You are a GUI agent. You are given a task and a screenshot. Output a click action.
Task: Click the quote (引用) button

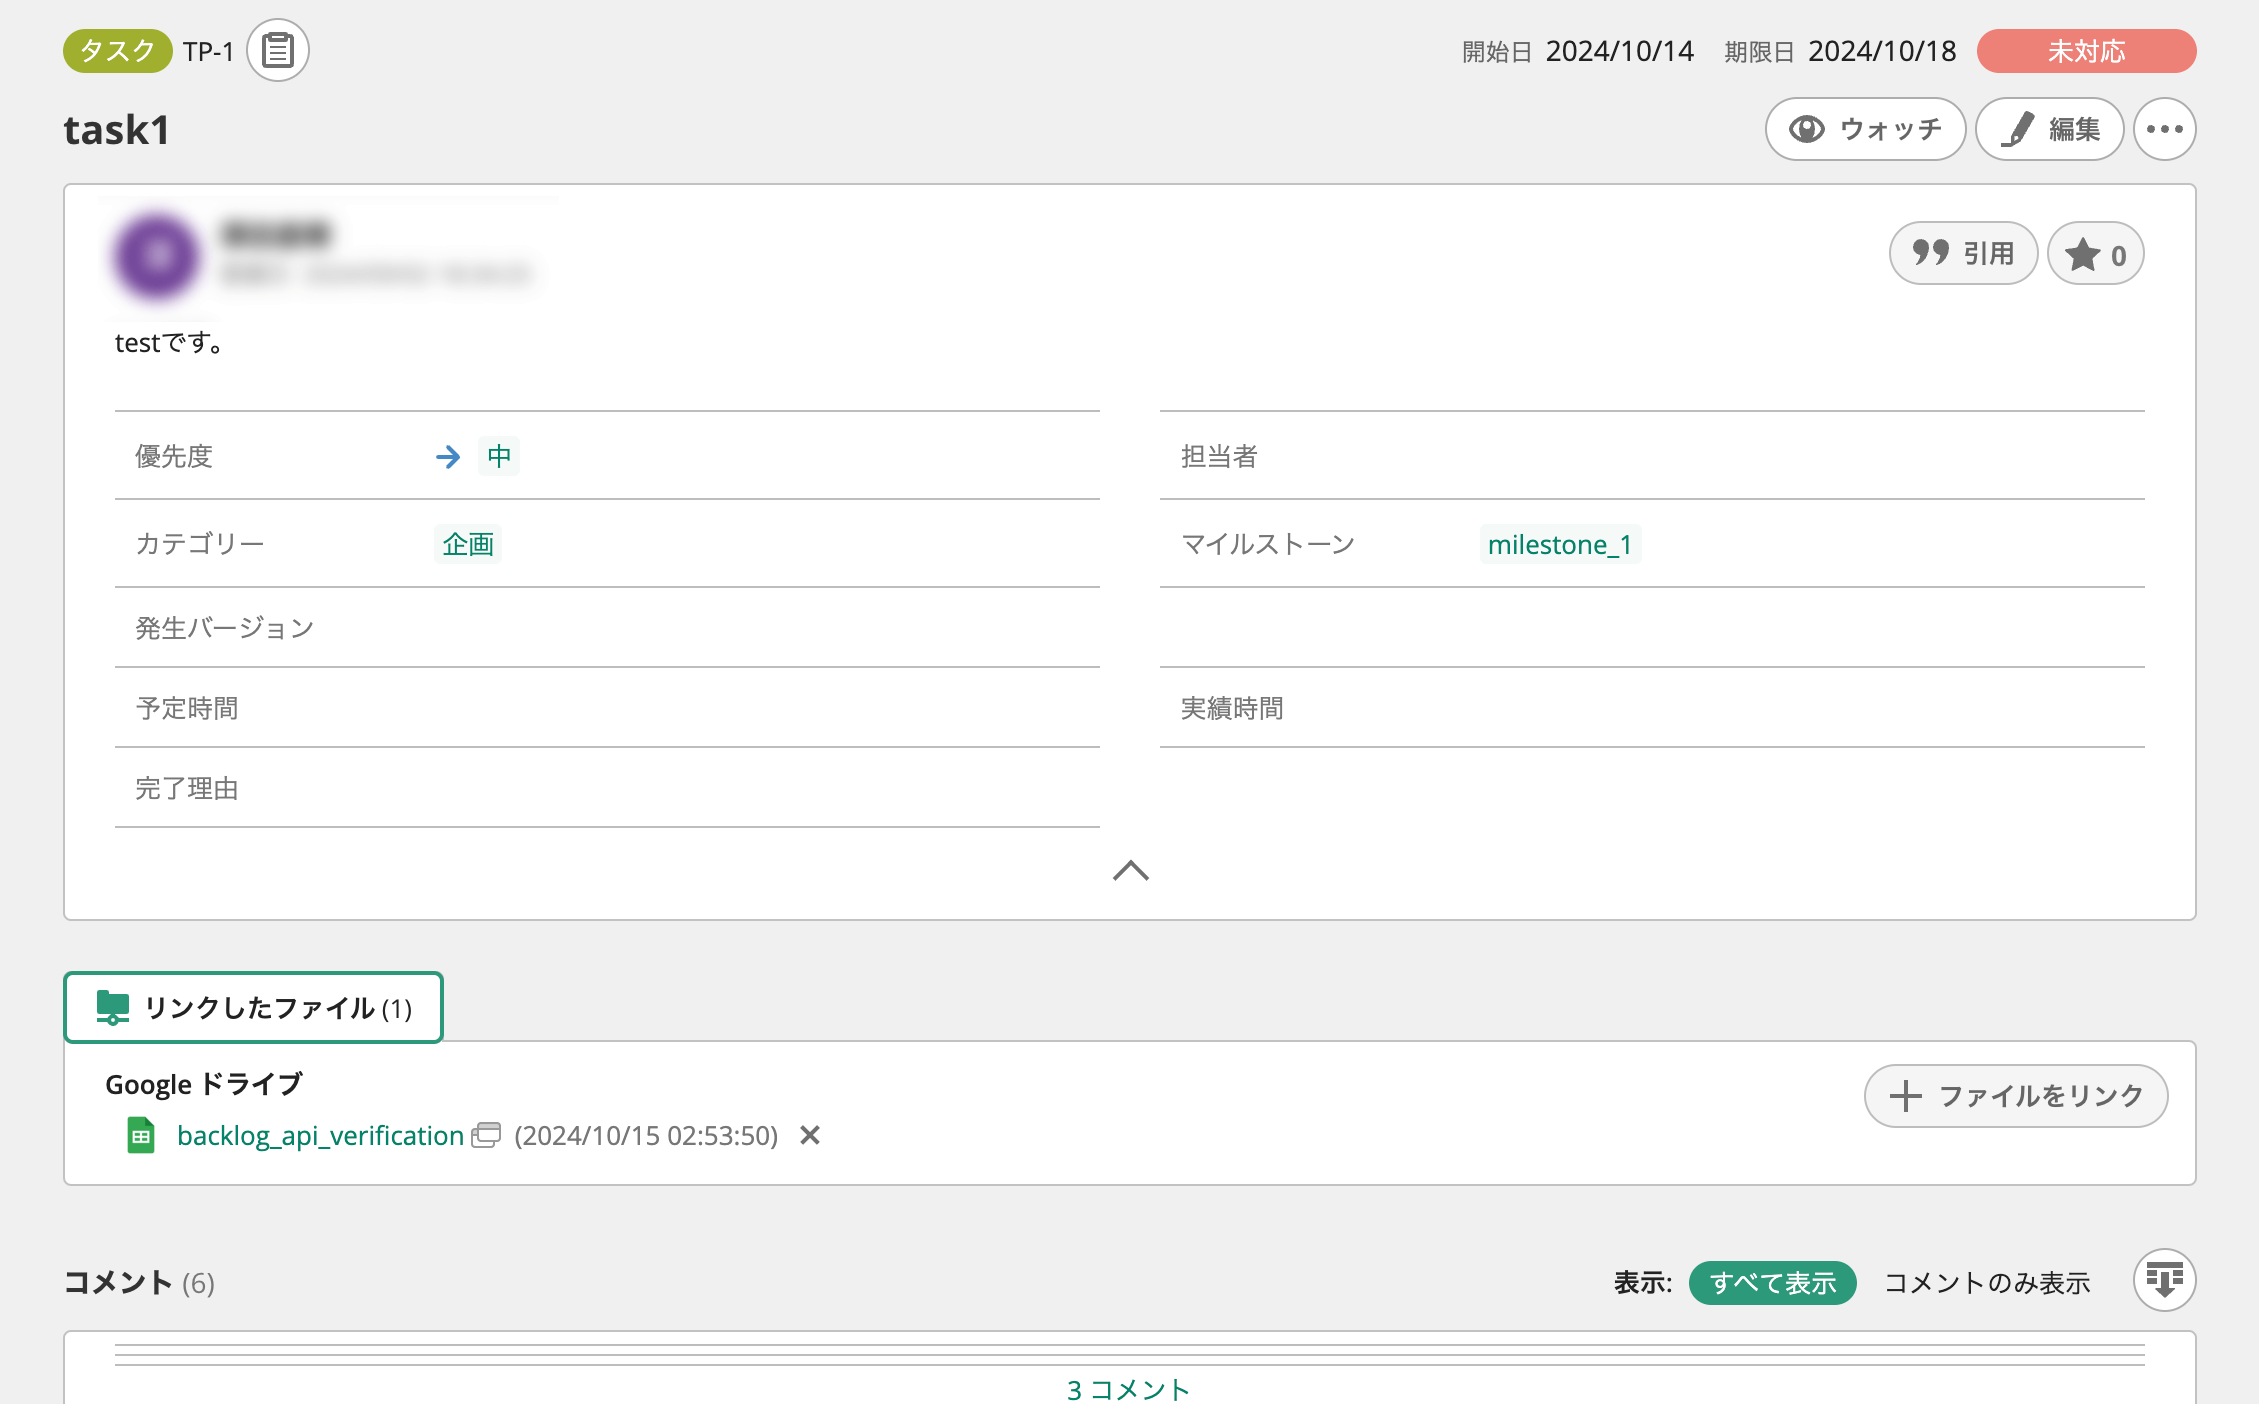tap(1962, 254)
